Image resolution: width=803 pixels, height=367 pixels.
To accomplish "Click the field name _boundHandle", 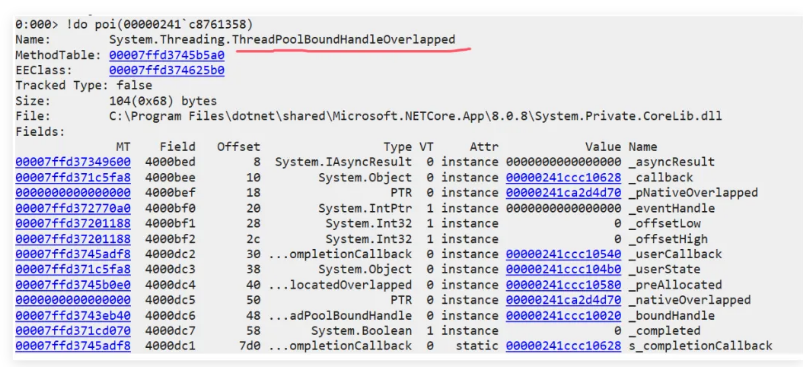I will tap(671, 315).
